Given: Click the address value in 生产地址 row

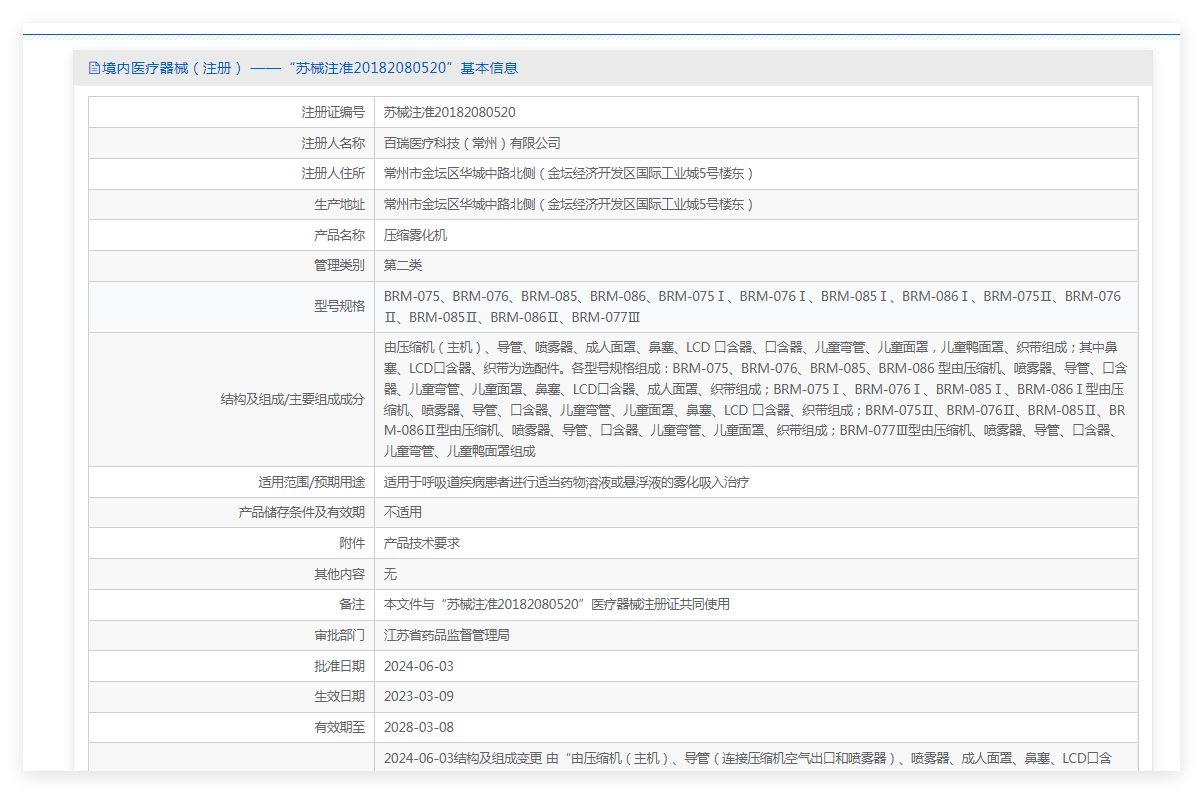Looking at the screenshot, I should coord(568,205).
